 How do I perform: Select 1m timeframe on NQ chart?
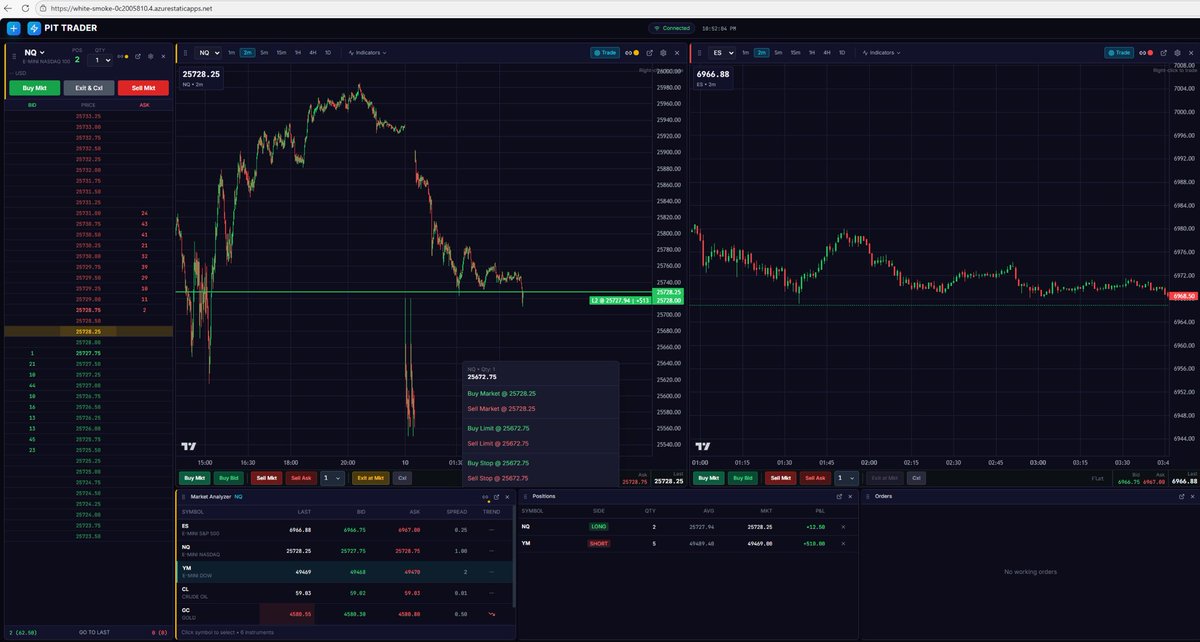point(231,52)
